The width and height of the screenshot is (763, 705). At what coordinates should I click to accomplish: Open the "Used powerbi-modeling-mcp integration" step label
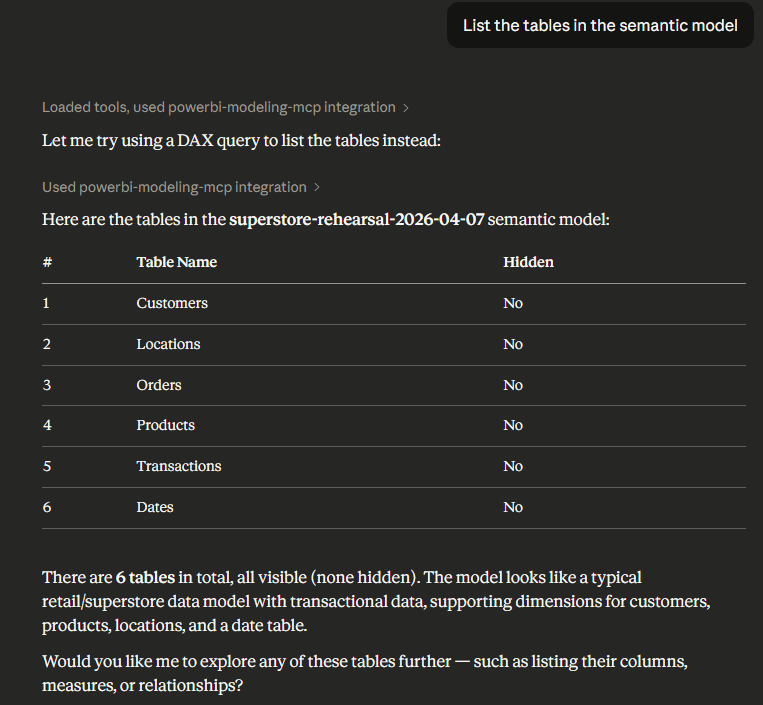(174, 187)
